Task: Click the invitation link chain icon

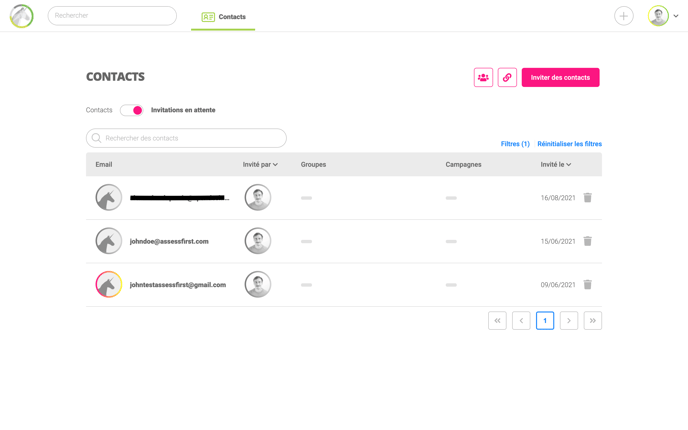Action: click(x=507, y=78)
